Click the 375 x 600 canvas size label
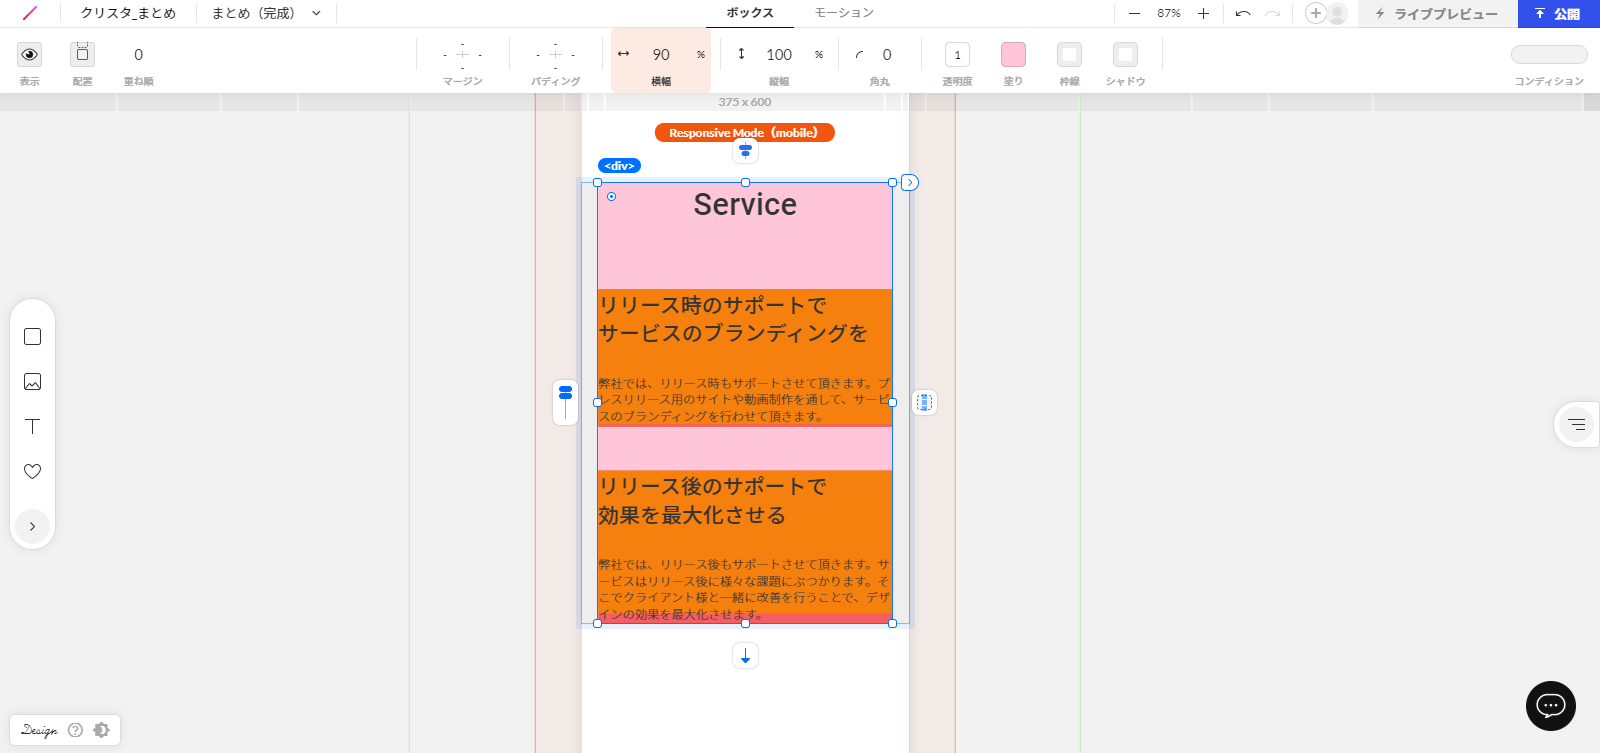This screenshot has width=1600, height=753. tap(745, 102)
